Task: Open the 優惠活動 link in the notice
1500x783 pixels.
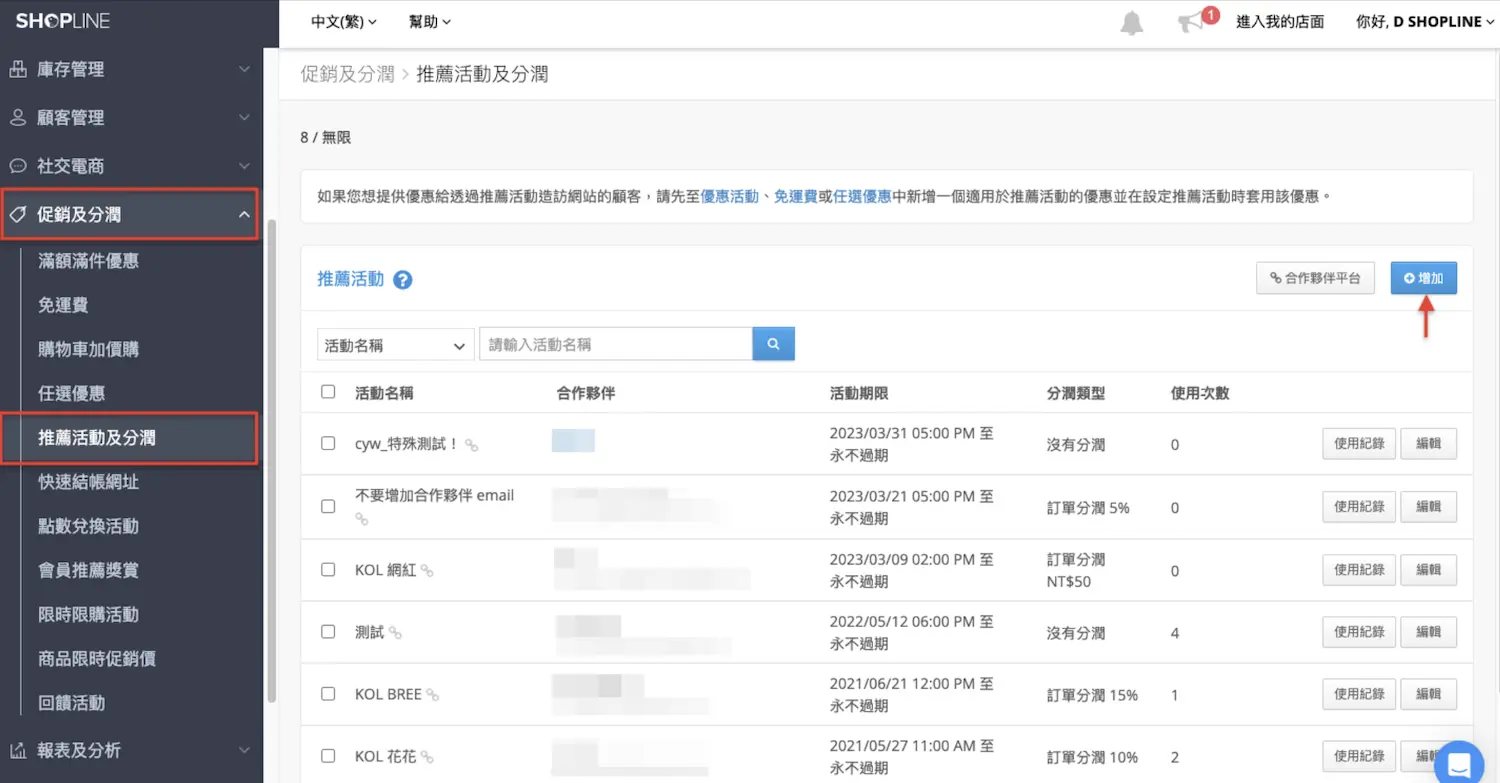Action: [x=730, y=196]
